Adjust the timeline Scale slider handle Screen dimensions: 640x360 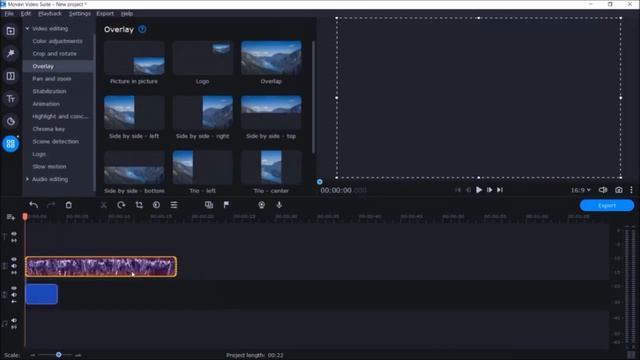(x=58, y=355)
